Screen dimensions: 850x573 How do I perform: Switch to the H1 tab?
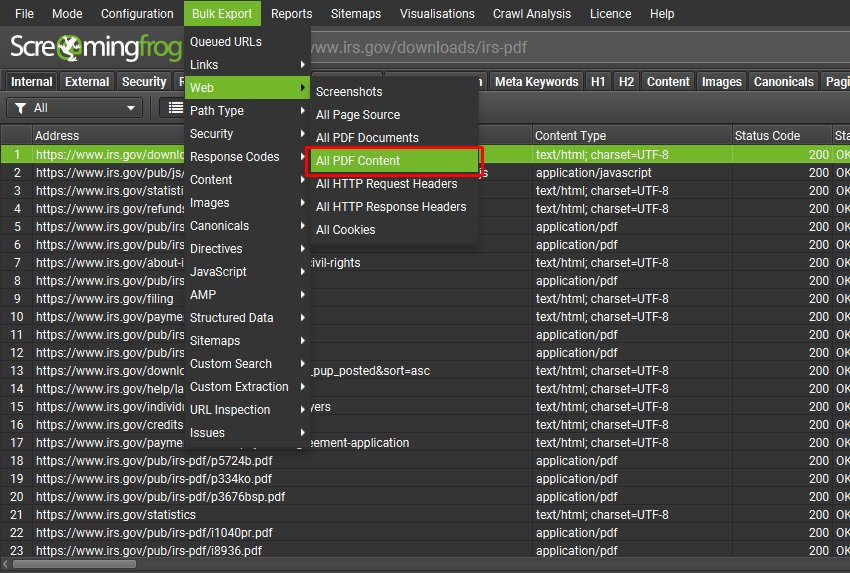pos(598,82)
